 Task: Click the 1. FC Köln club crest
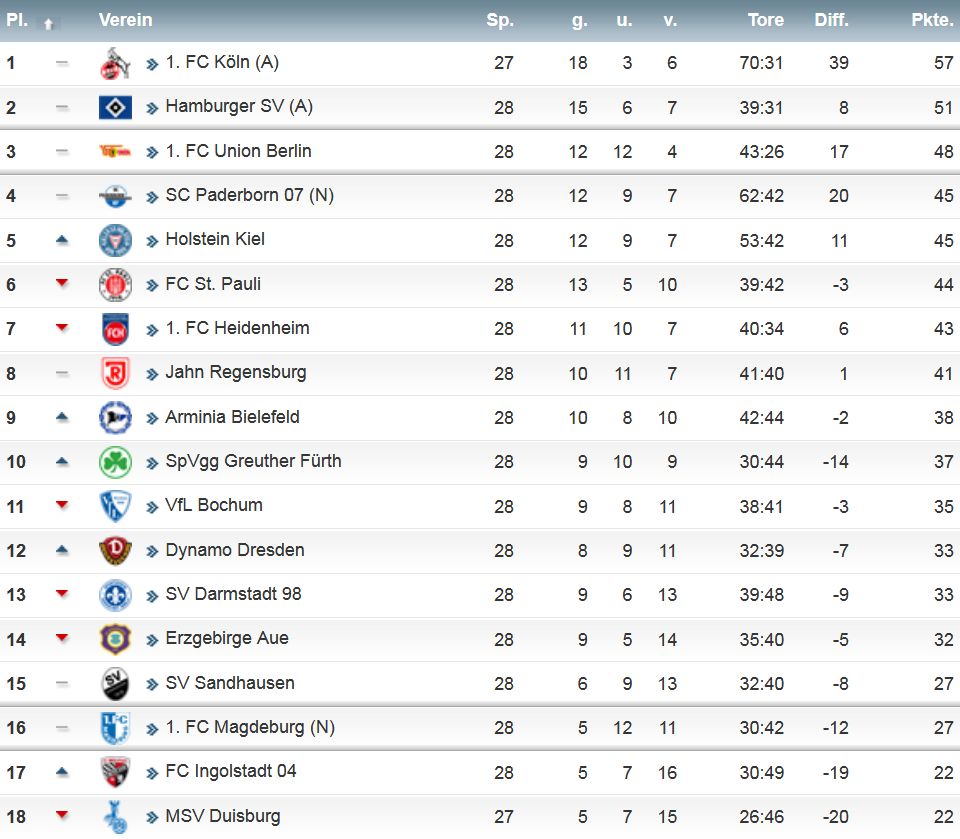(x=115, y=63)
